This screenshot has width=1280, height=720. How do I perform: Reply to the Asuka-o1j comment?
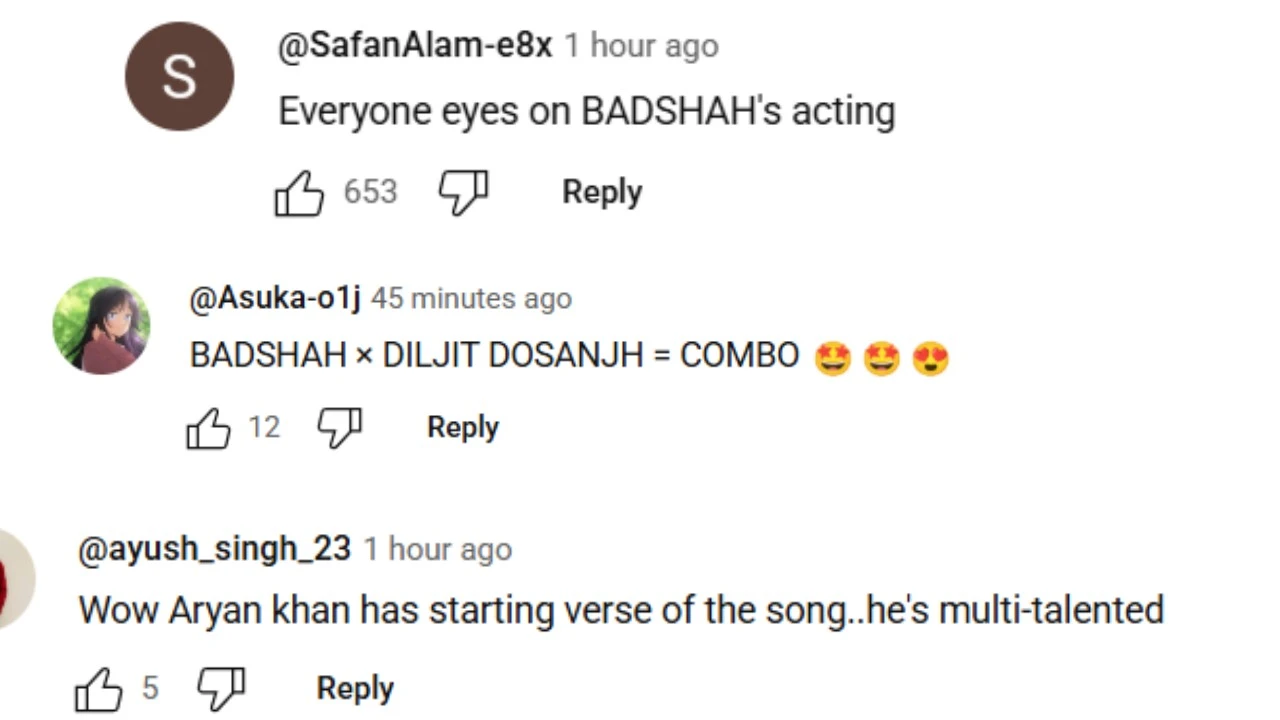463,428
